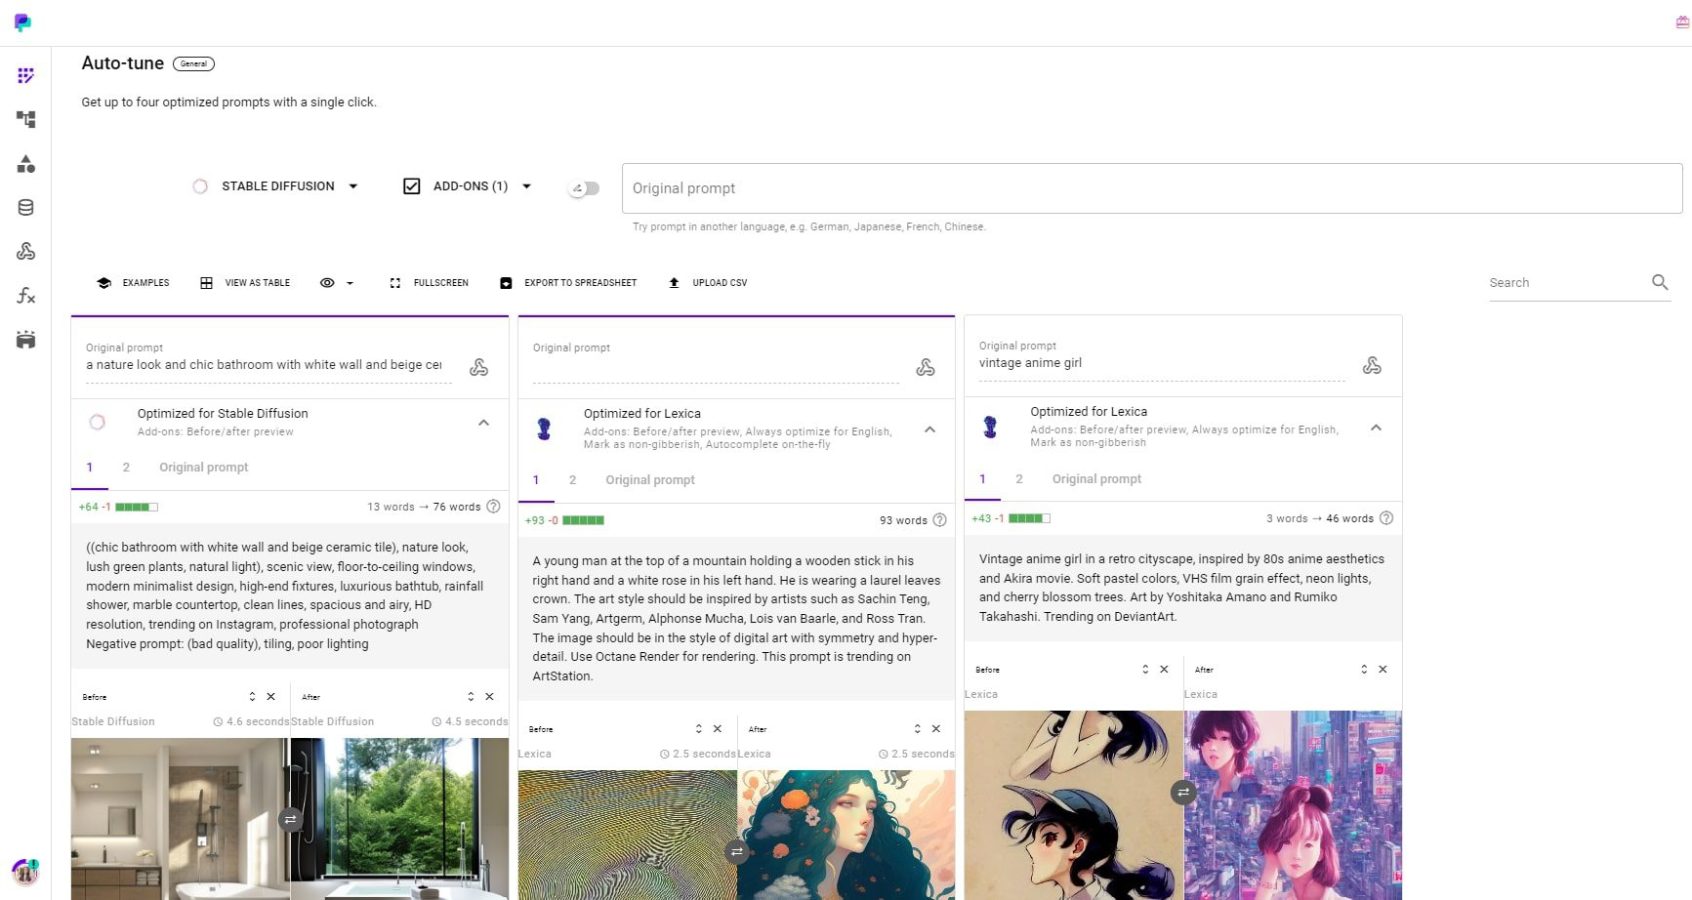Open the webhook icon in the left sidebar

click(x=26, y=252)
